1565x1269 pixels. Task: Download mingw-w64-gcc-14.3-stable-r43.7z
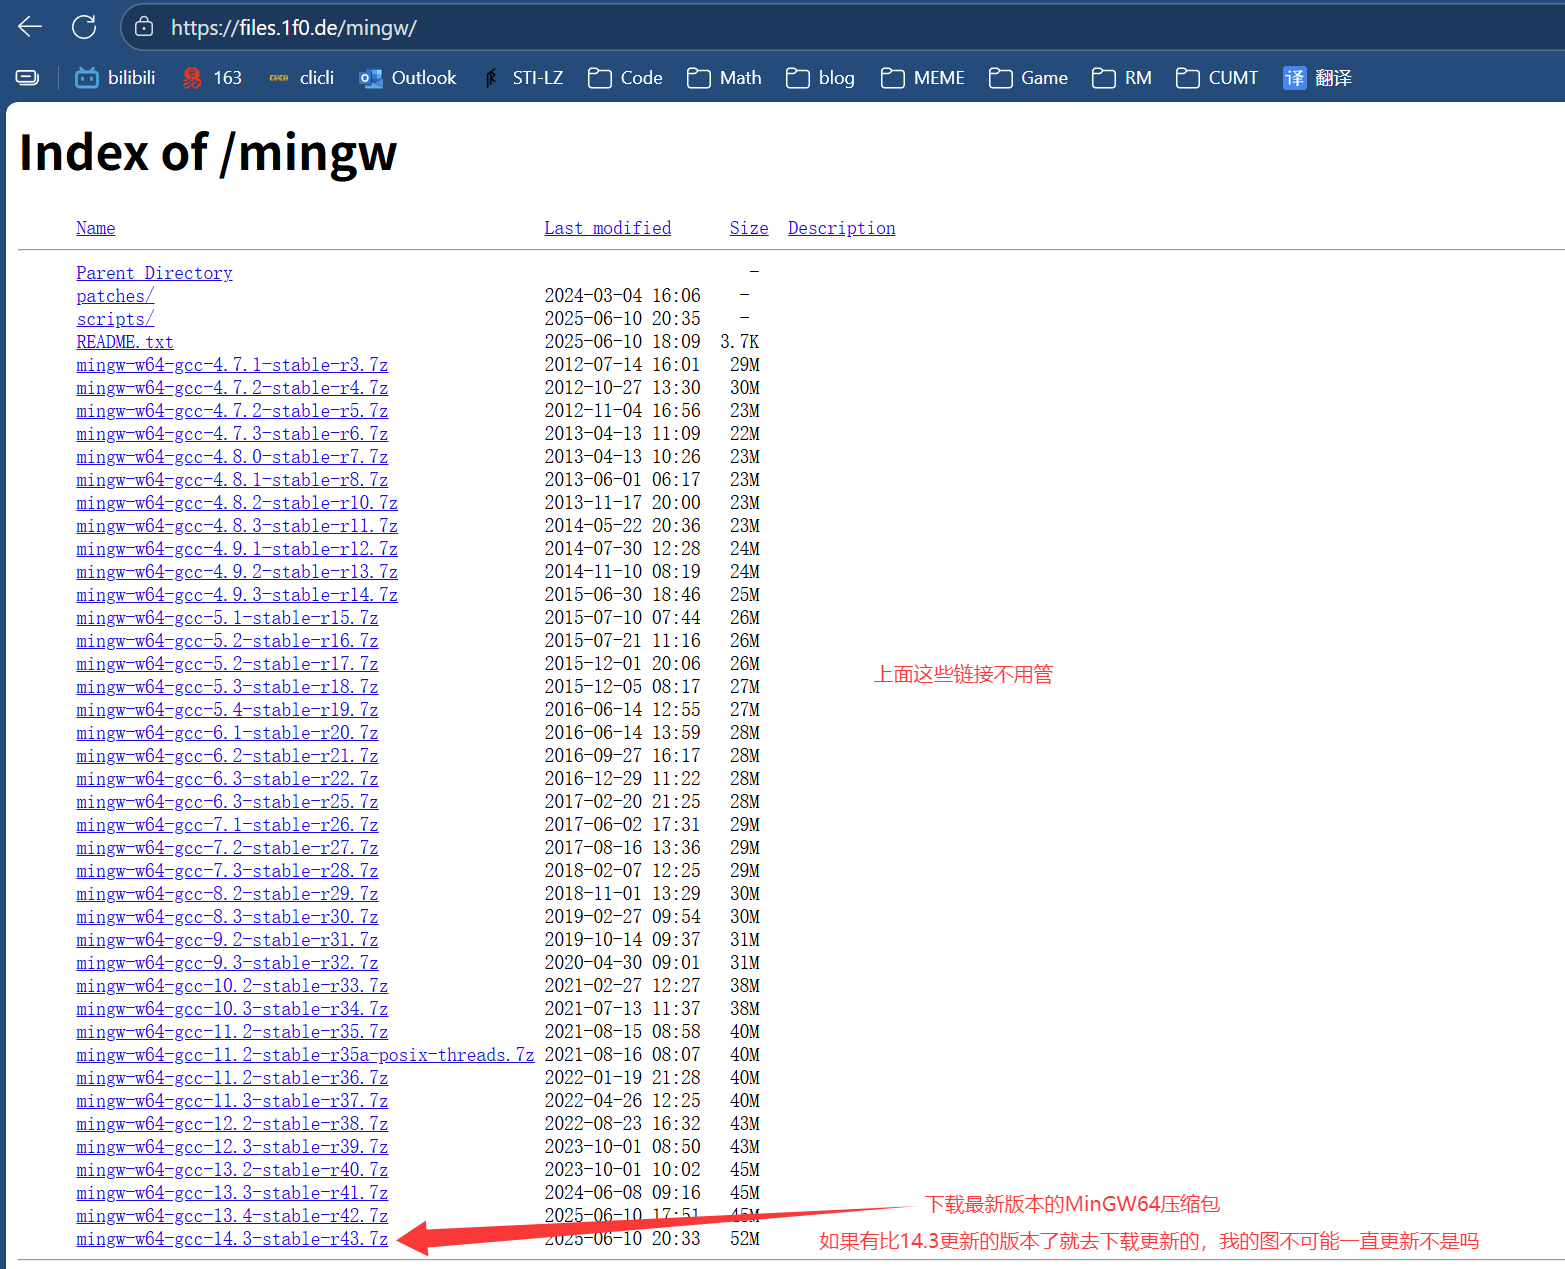232,1239
